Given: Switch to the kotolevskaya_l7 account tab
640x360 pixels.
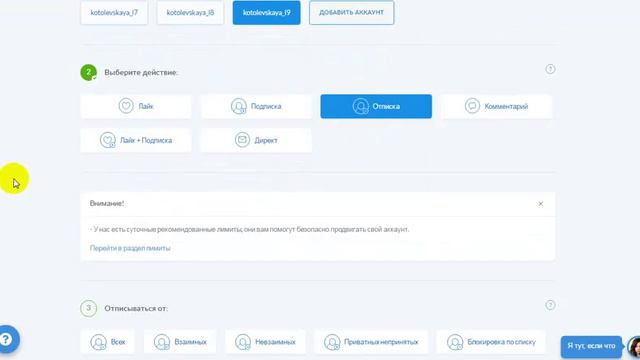Looking at the screenshot, I should [114, 12].
